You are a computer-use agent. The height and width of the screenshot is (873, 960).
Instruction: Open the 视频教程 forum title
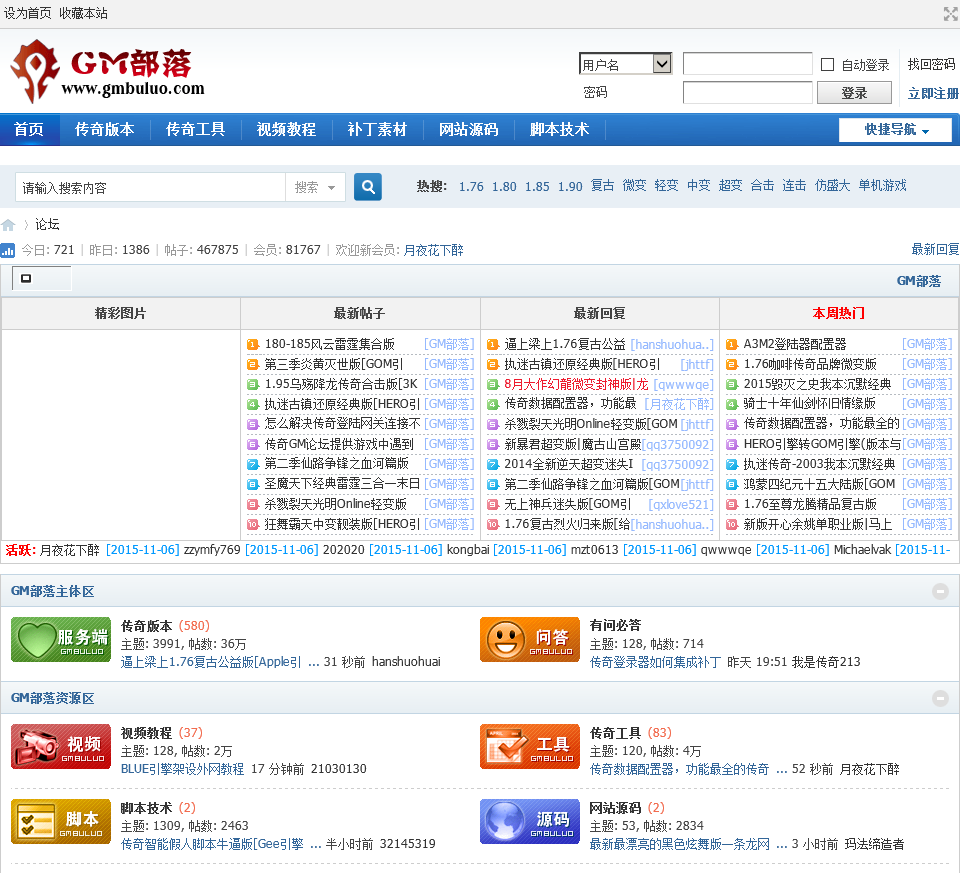(146, 733)
